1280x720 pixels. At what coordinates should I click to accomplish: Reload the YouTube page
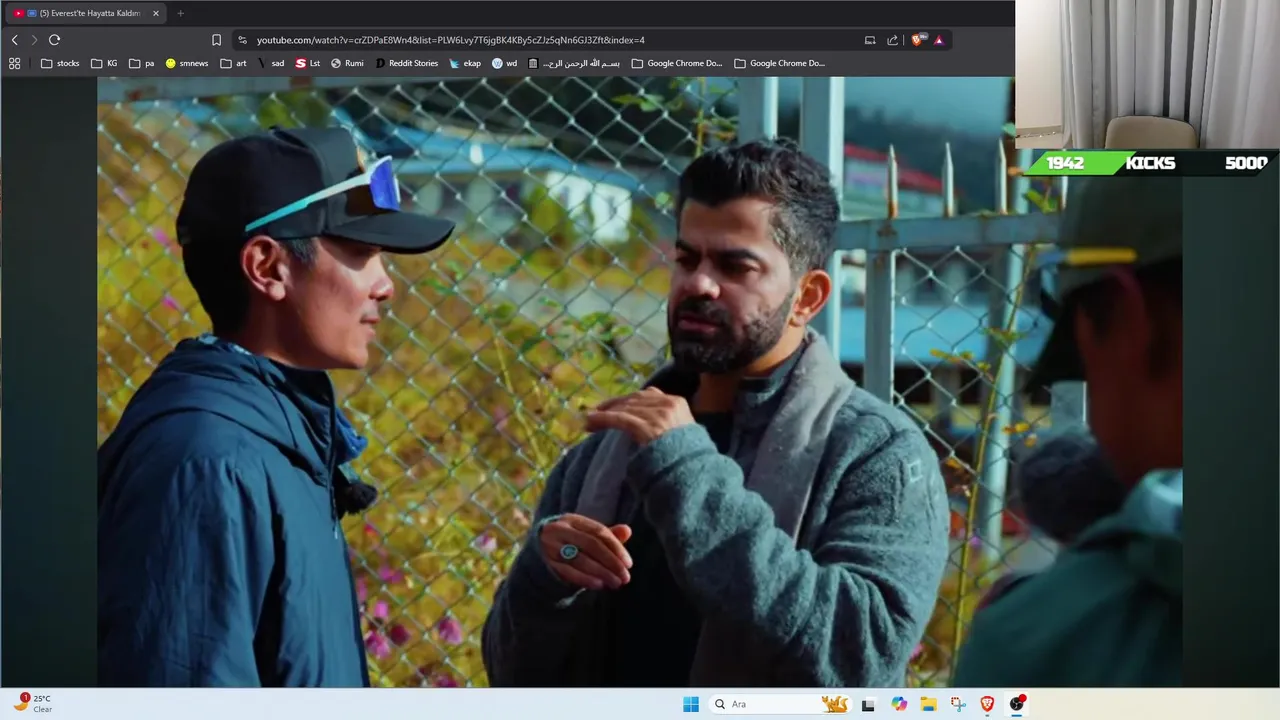coord(54,40)
